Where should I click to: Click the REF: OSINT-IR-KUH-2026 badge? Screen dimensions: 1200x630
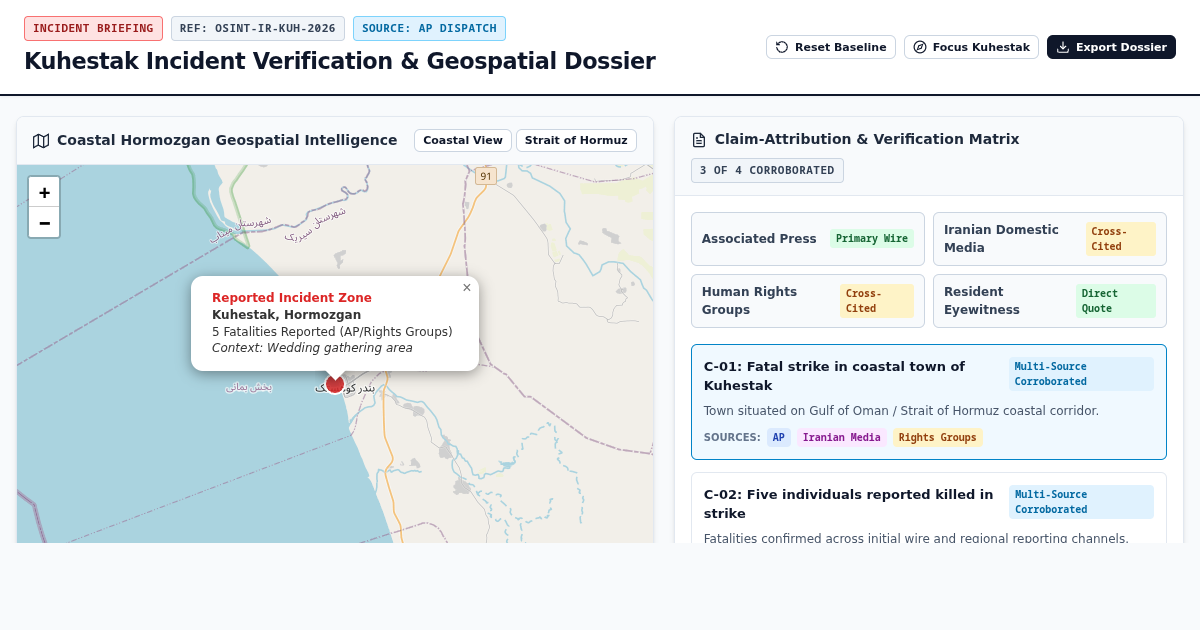(258, 28)
